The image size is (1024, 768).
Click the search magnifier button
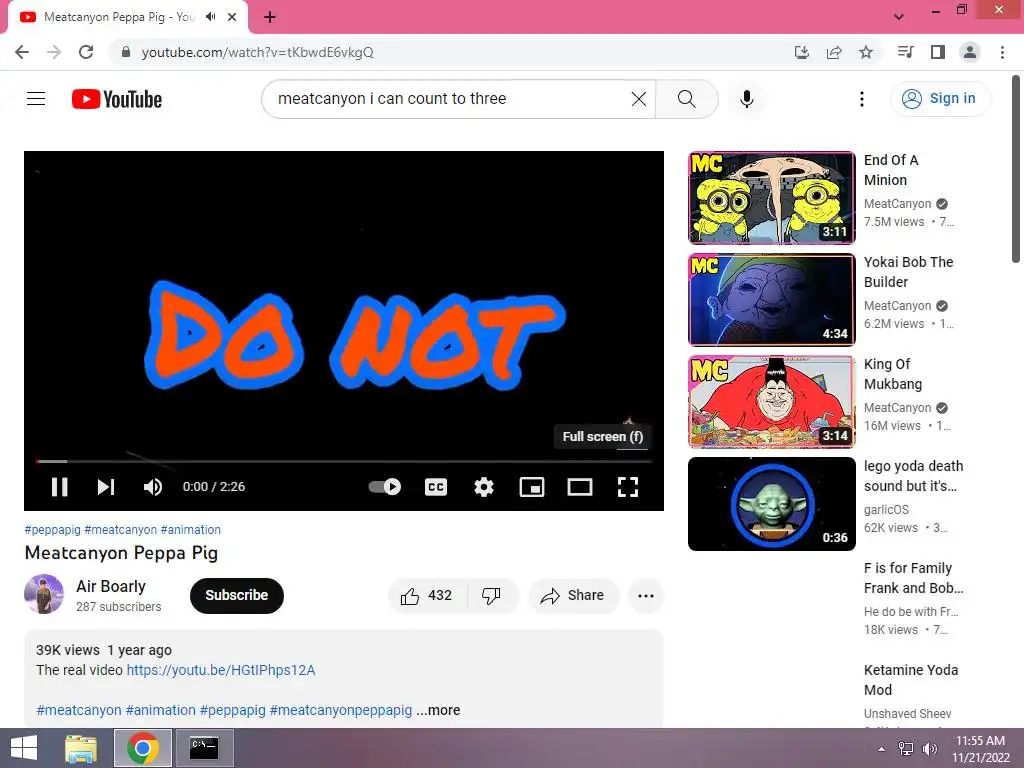tap(686, 99)
